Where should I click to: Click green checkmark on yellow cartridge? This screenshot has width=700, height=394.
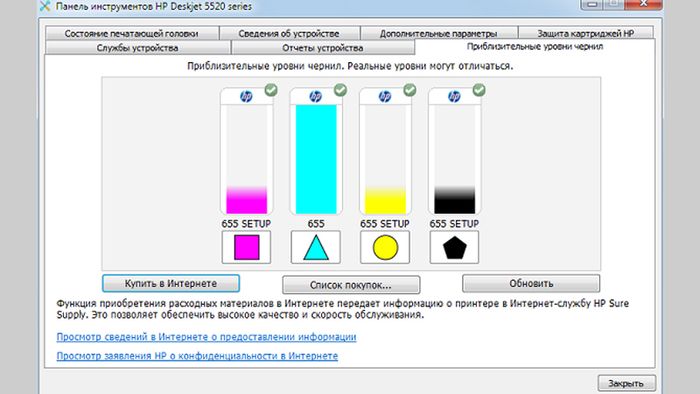pos(409,90)
